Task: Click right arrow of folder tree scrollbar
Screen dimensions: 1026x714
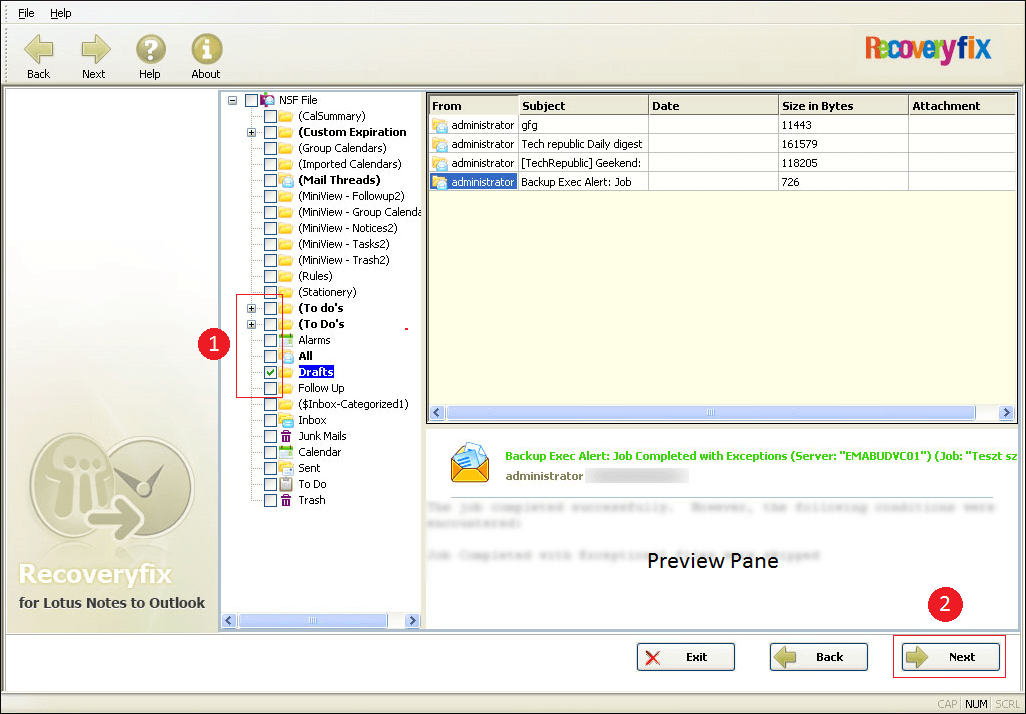Action: [x=412, y=620]
